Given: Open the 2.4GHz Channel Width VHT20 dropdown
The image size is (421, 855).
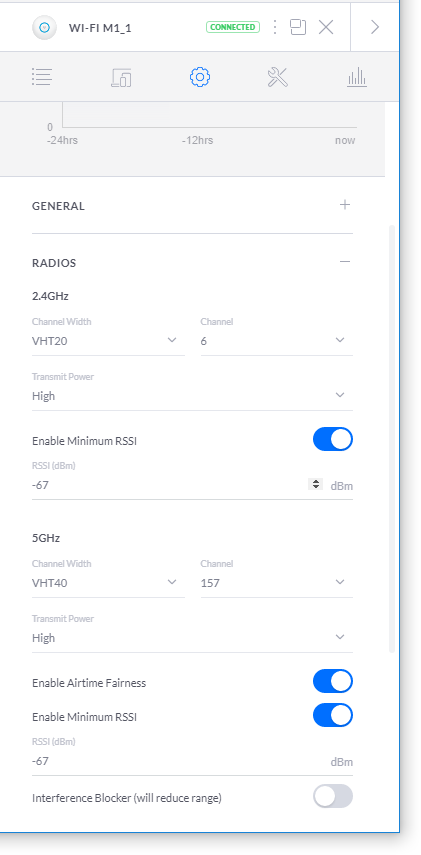Looking at the screenshot, I should pyautogui.click(x=108, y=341).
